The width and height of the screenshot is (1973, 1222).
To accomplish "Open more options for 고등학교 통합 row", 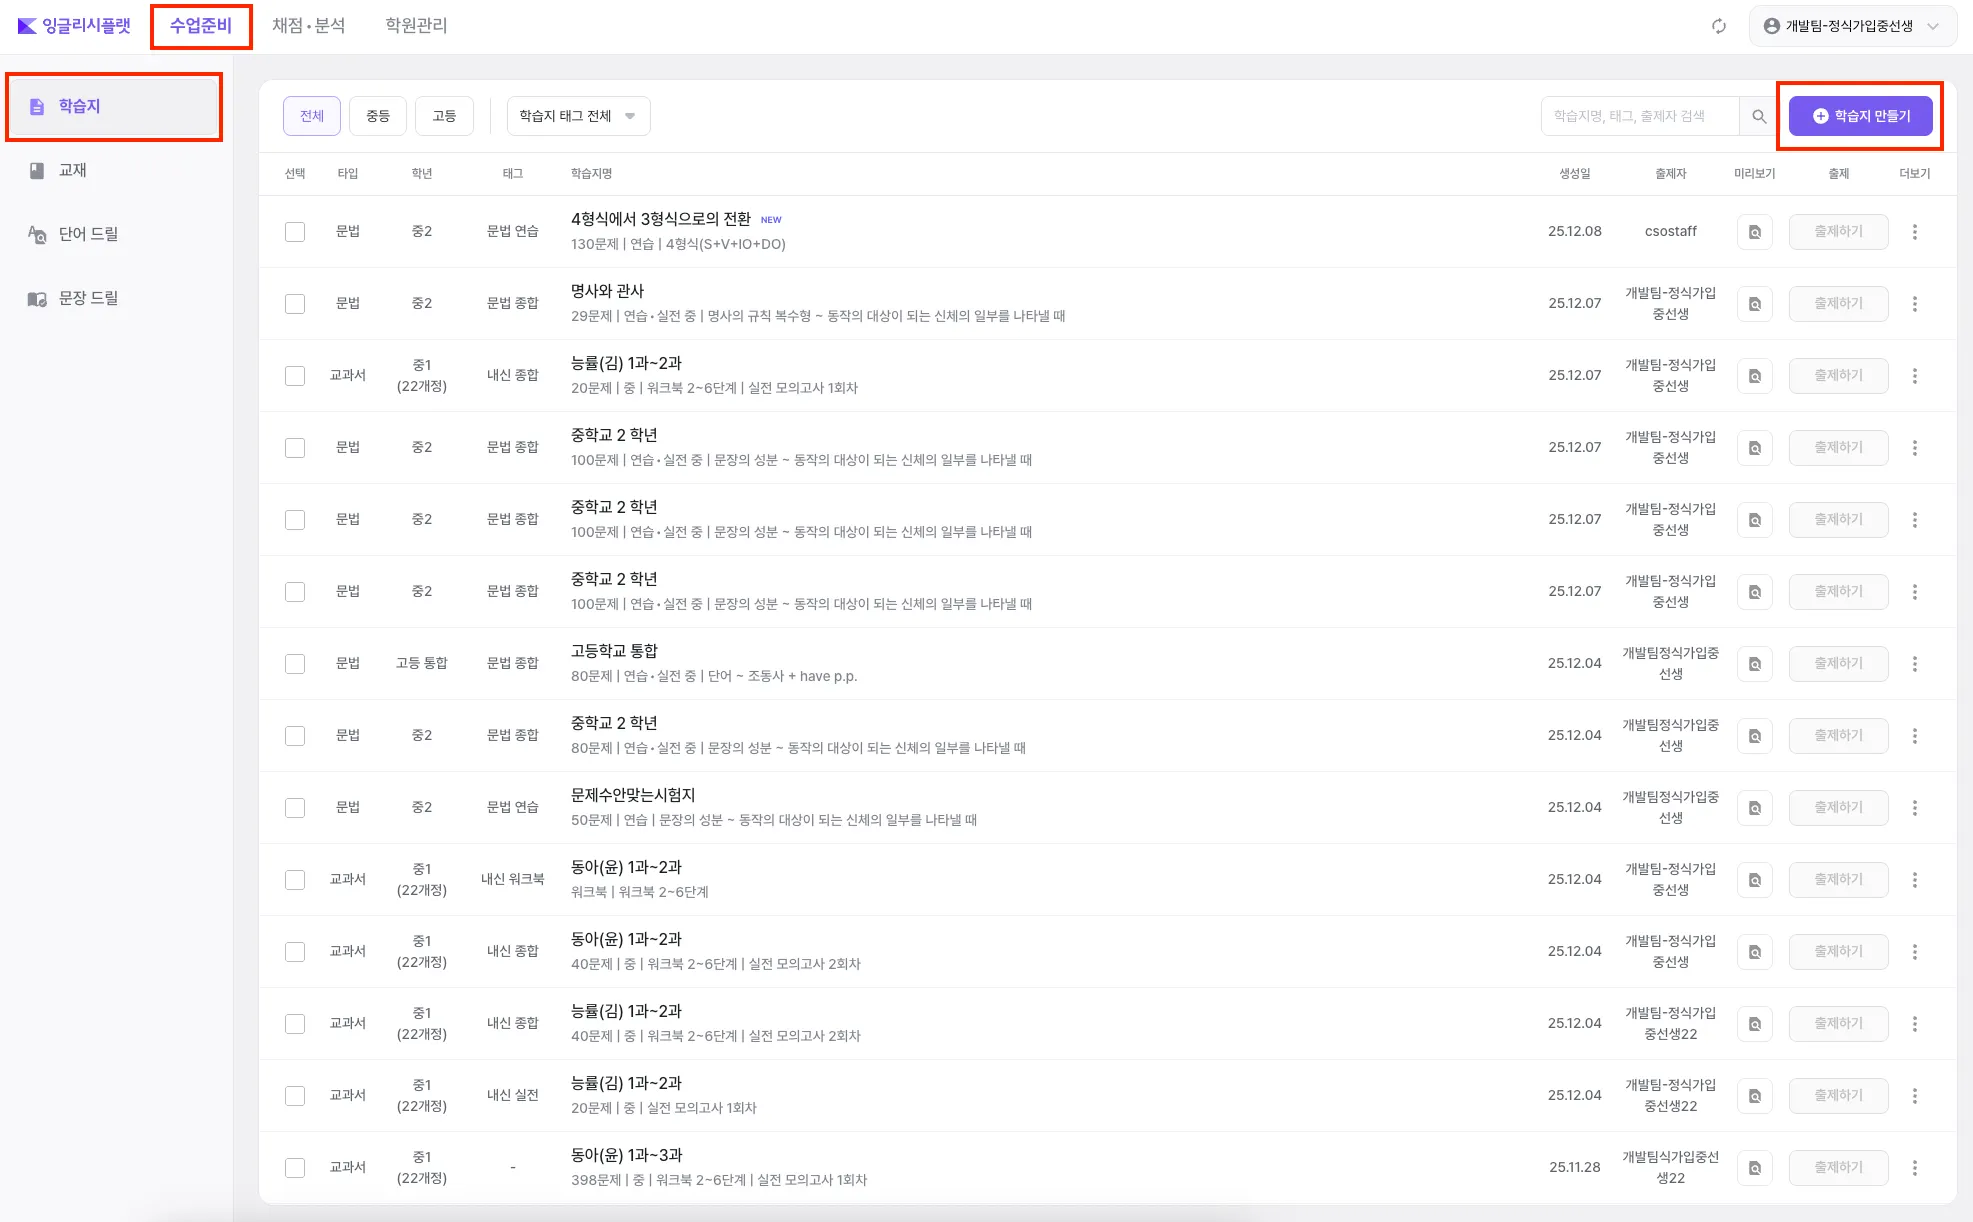I will (1914, 664).
